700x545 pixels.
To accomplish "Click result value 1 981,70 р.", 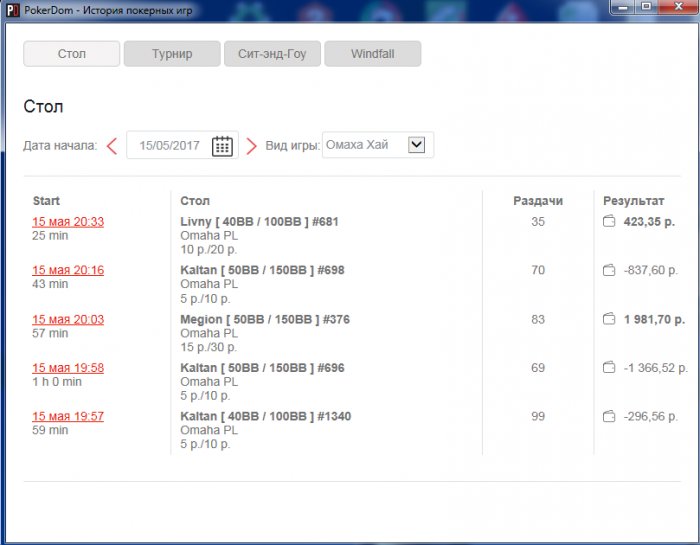I will [x=654, y=320].
